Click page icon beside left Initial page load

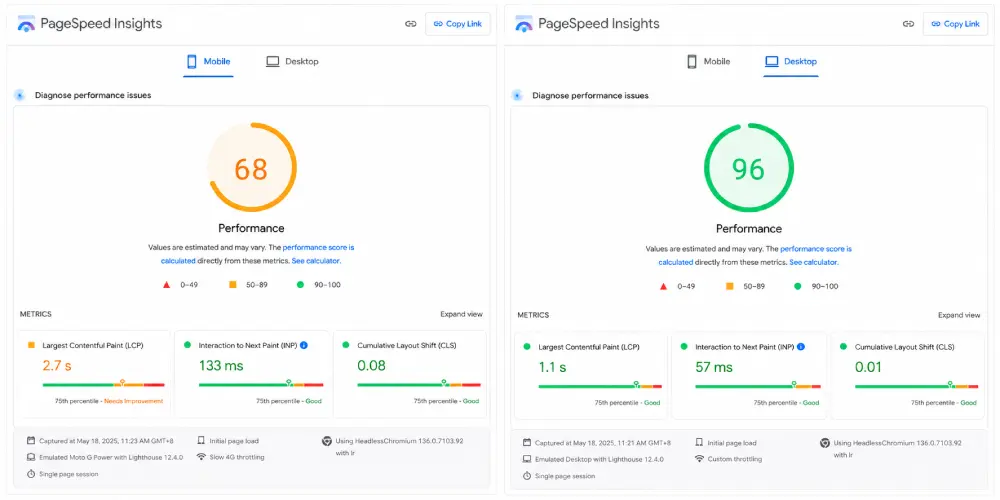click(x=202, y=441)
